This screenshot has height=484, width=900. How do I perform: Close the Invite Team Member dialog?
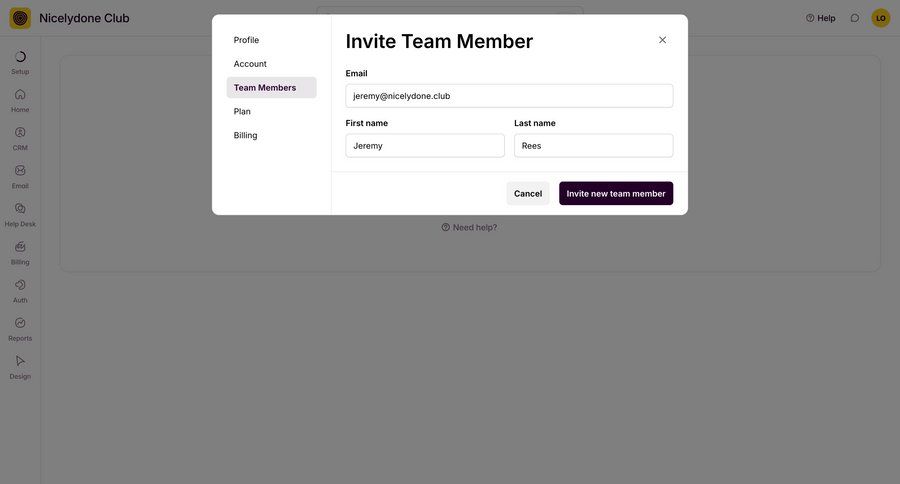click(x=662, y=40)
